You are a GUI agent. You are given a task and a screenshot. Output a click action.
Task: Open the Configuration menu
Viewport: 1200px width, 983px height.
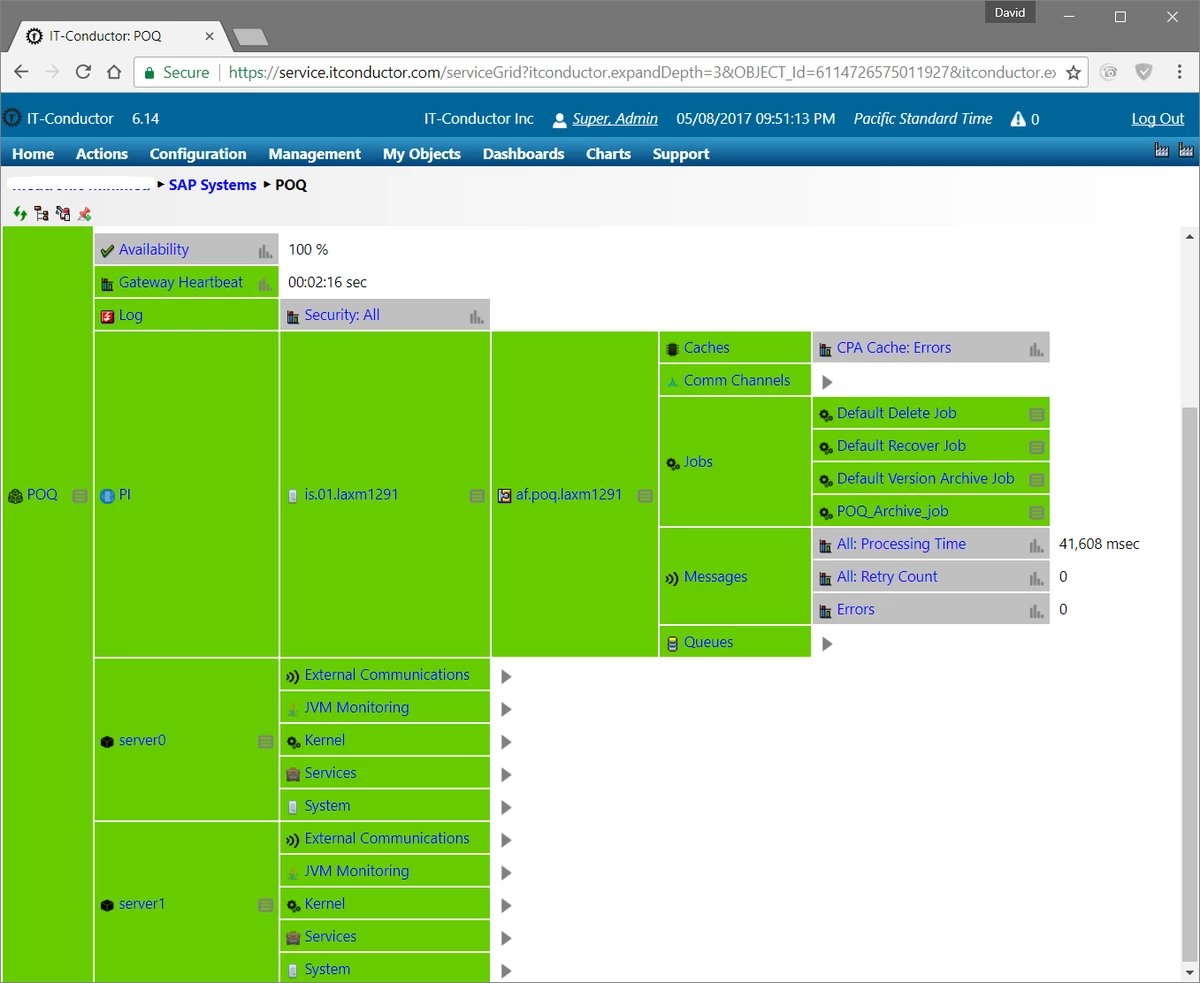coord(198,154)
